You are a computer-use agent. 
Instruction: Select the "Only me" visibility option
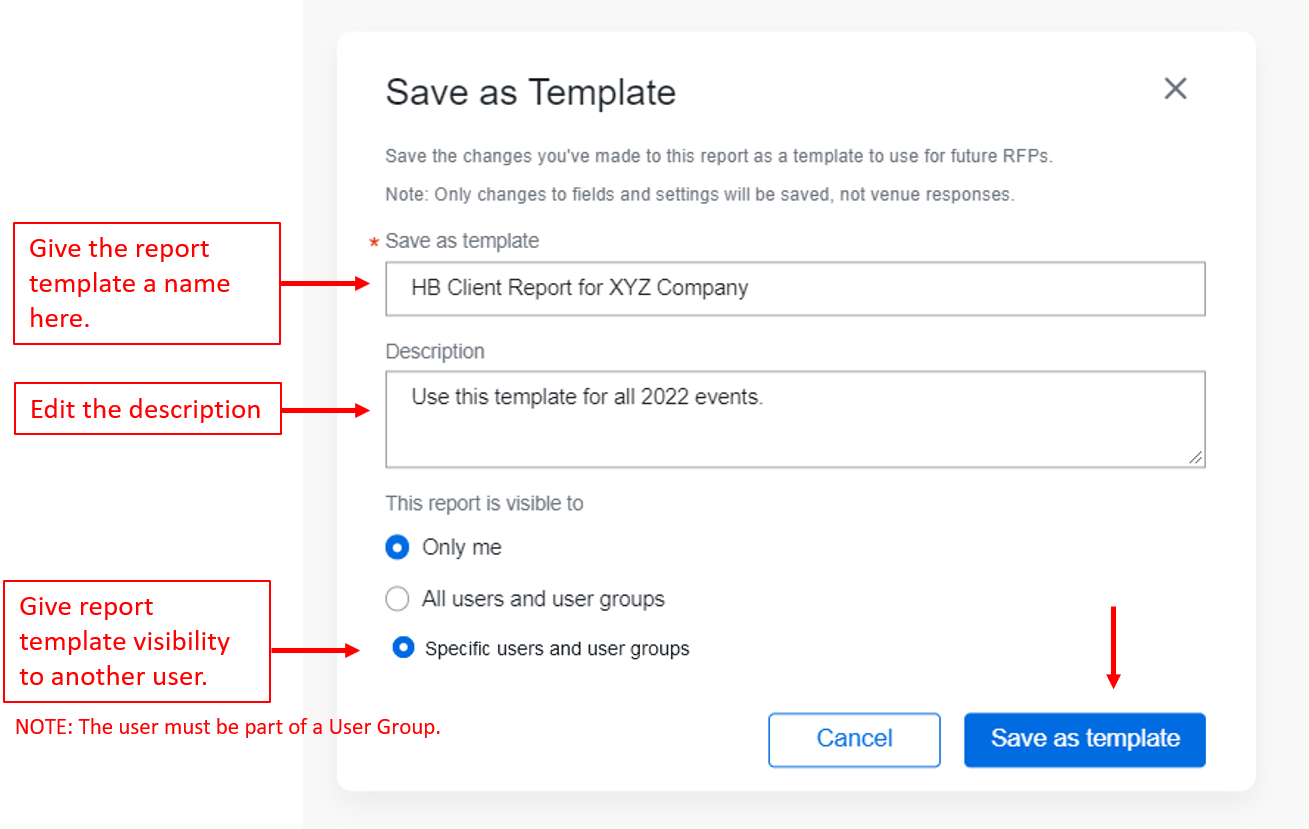[x=397, y=547]
